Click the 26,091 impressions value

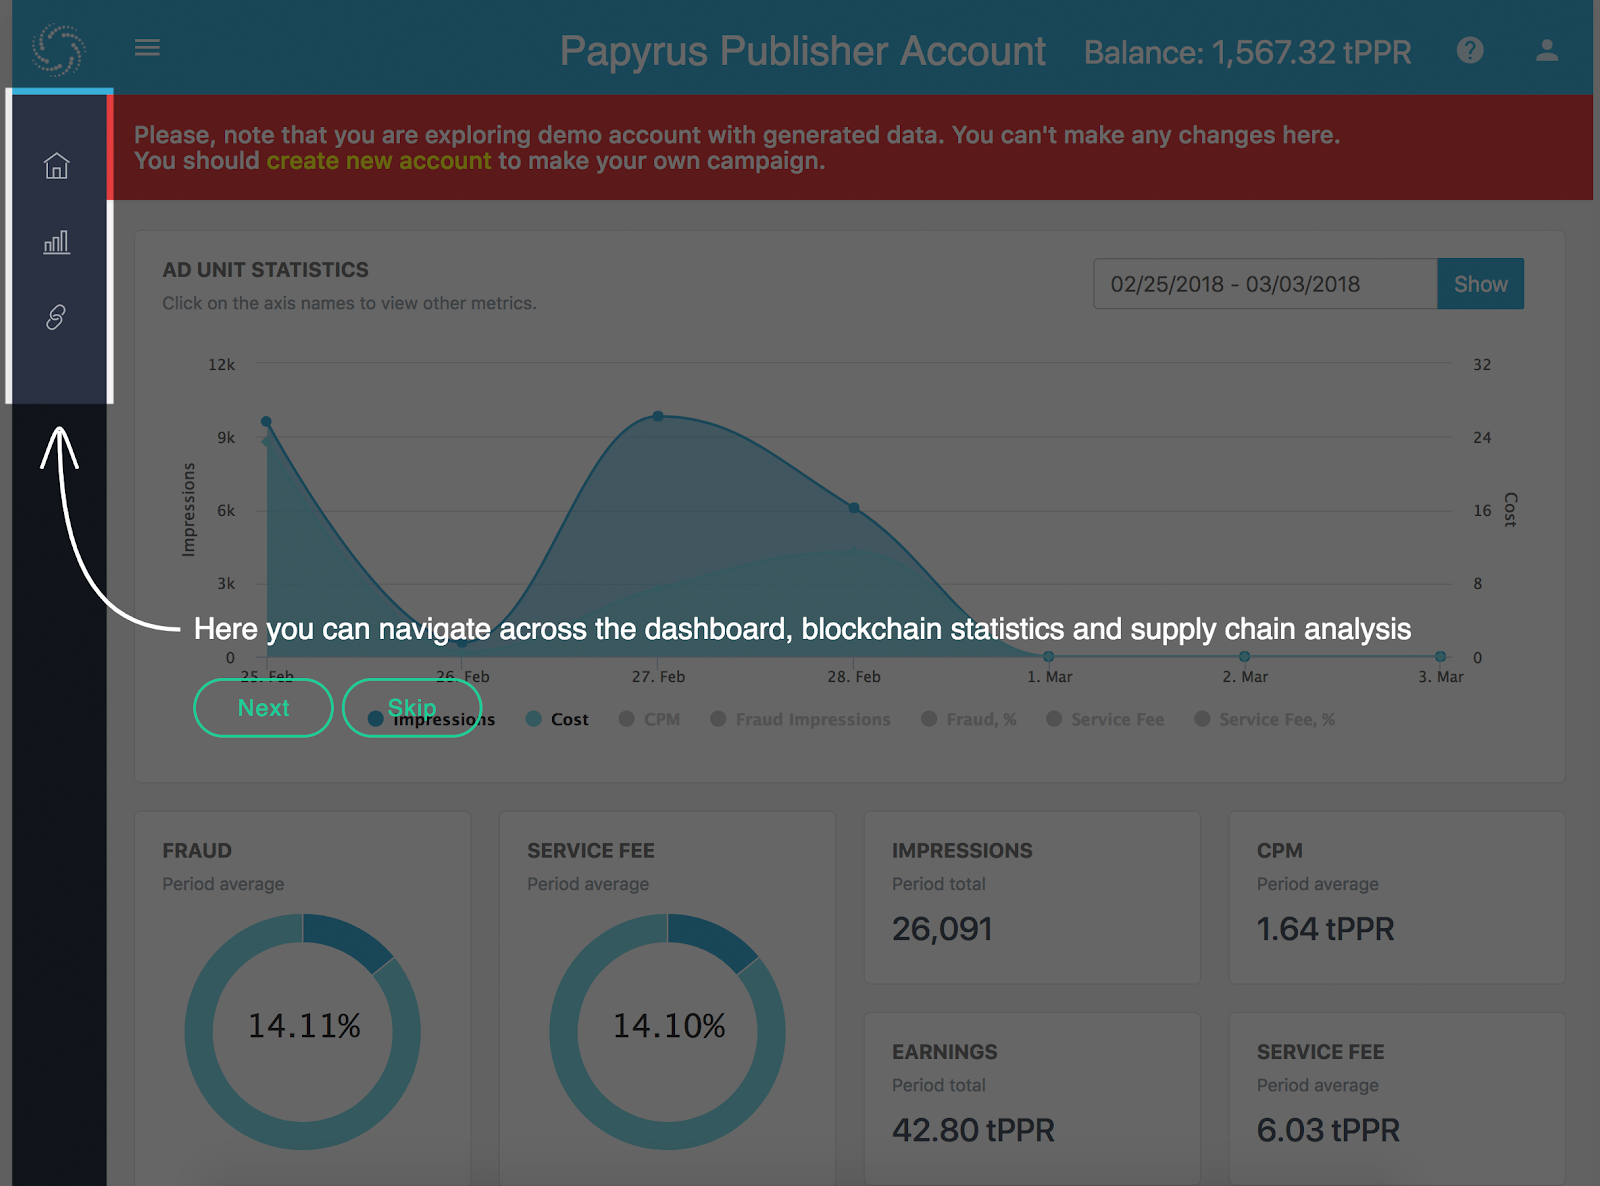coord(942,929)
